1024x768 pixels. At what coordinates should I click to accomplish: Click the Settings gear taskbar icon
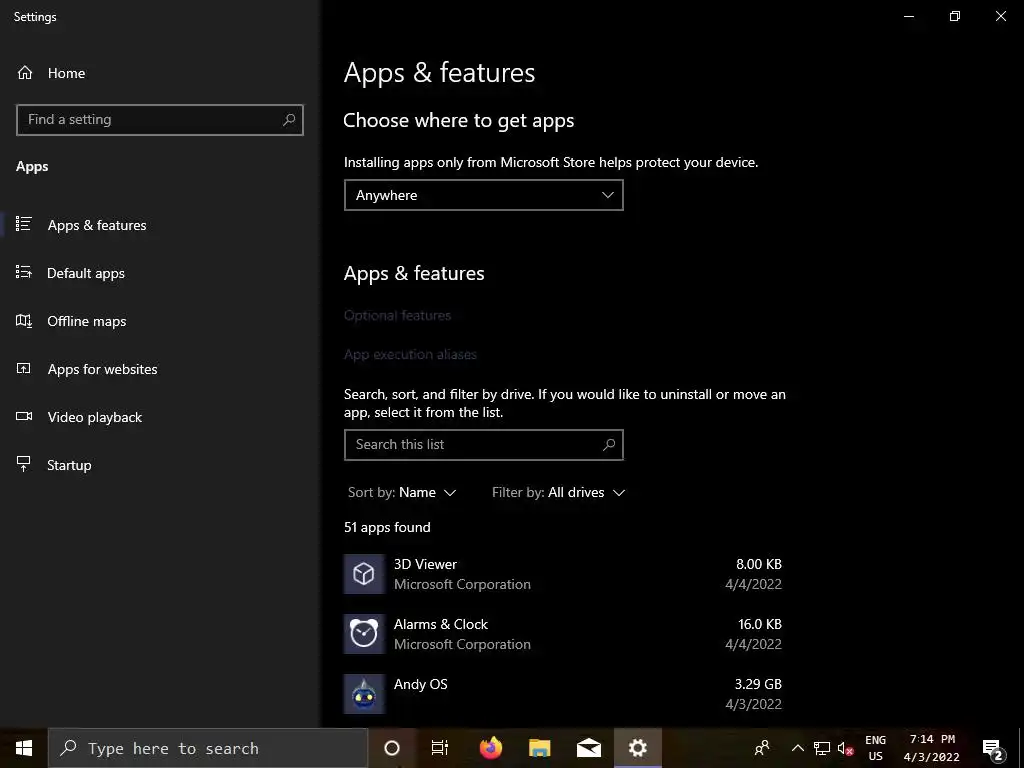tap(637, 748)
